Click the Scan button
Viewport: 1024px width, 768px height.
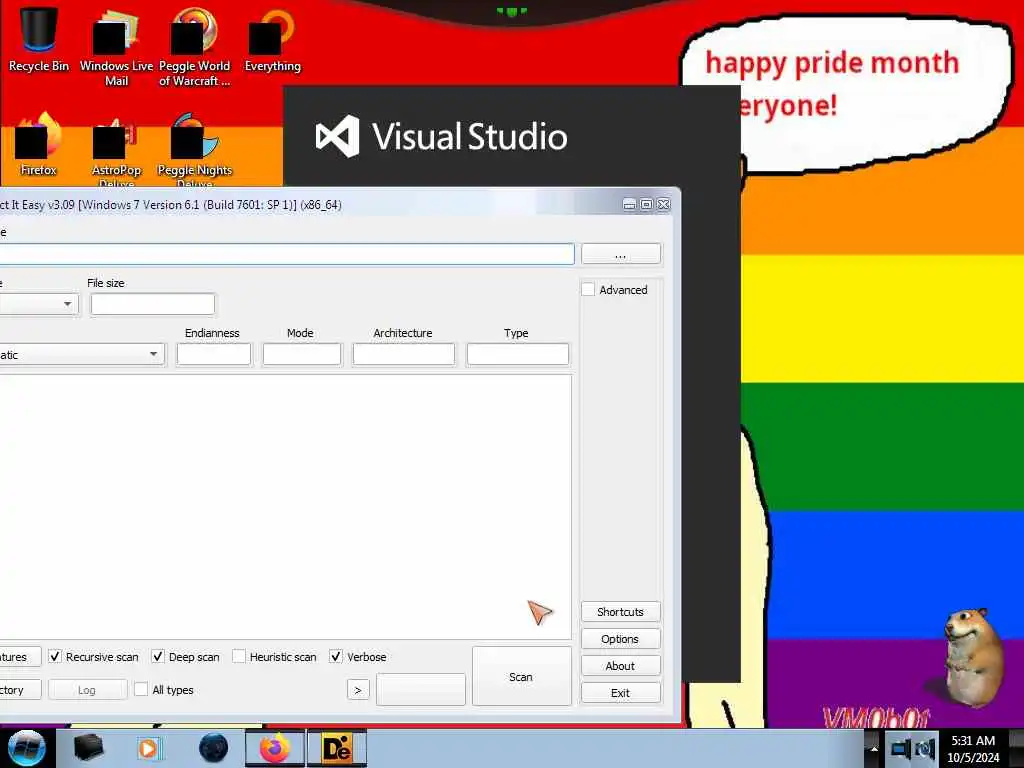521,677
